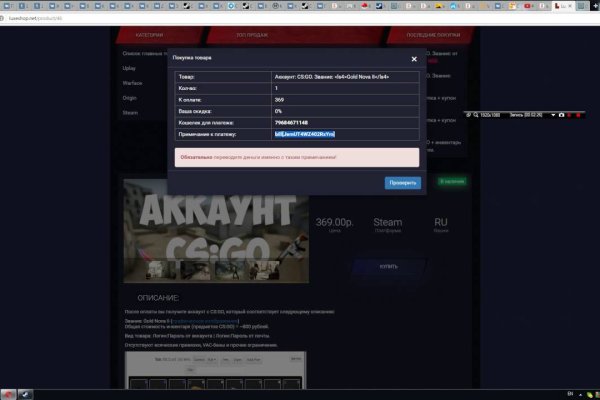This screenshot has height=400, width=600.
Task: Select Uplay in the category list
Action: 129,68
